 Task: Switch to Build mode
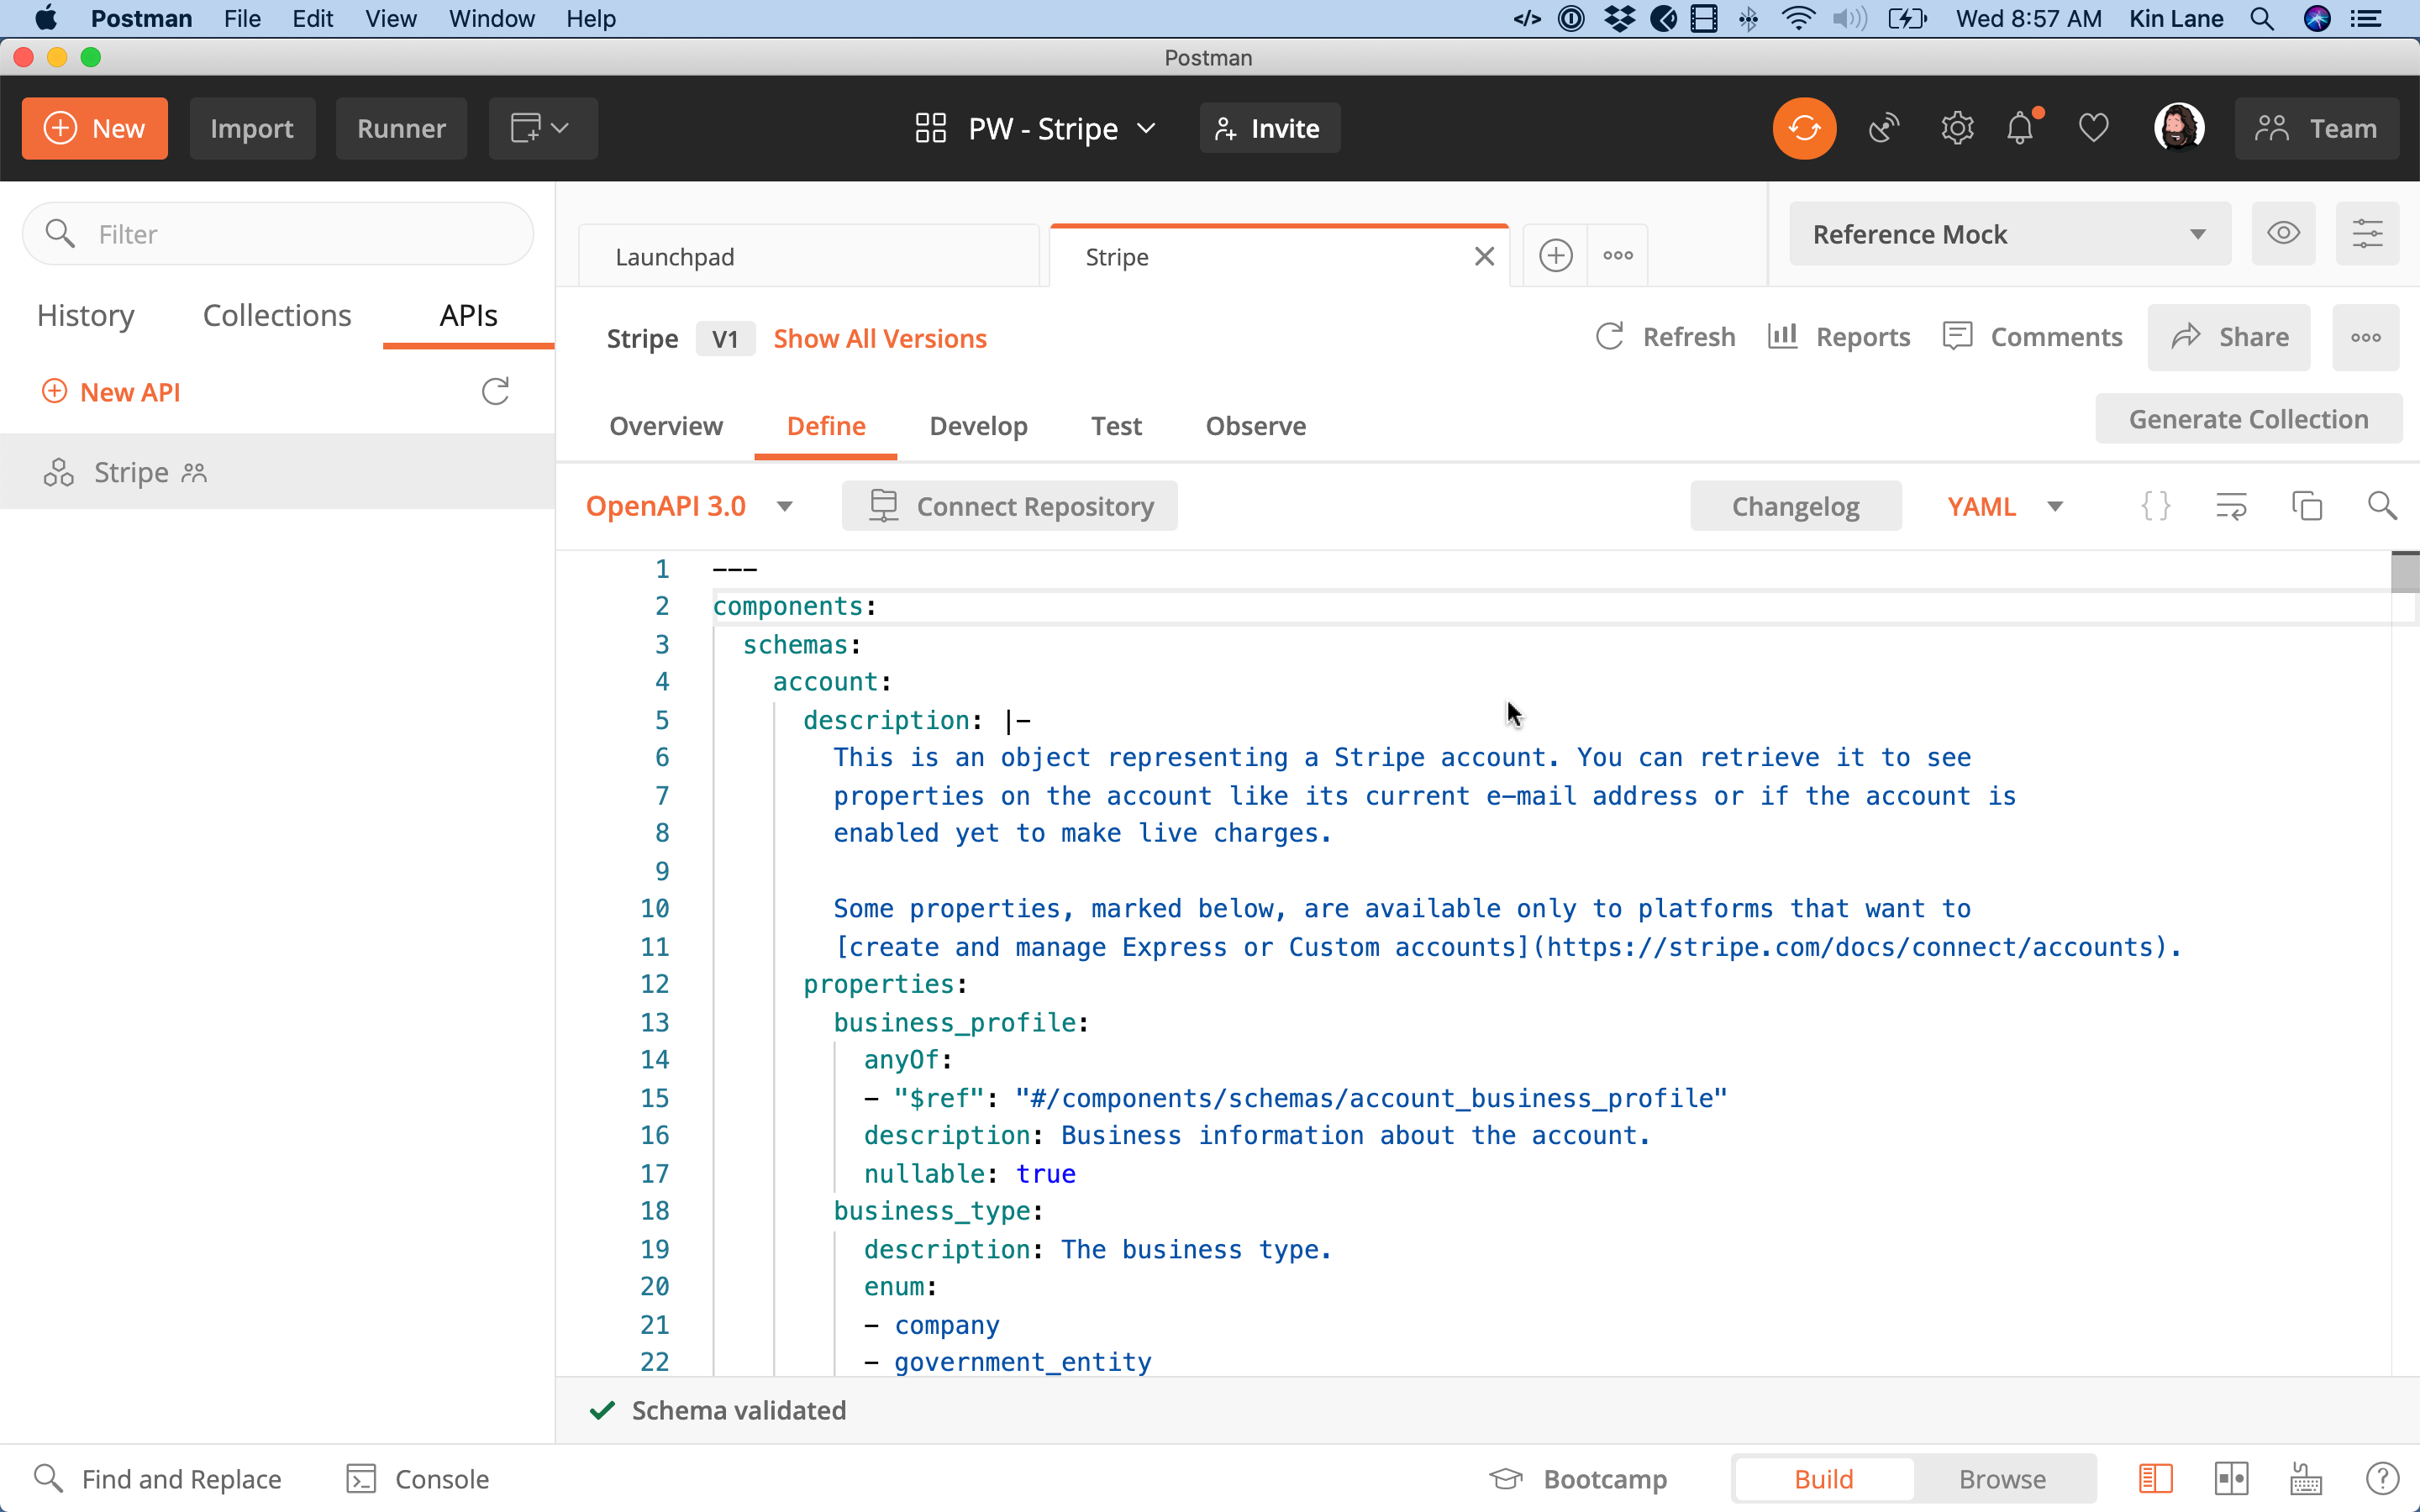(x=1823, y=1478)
